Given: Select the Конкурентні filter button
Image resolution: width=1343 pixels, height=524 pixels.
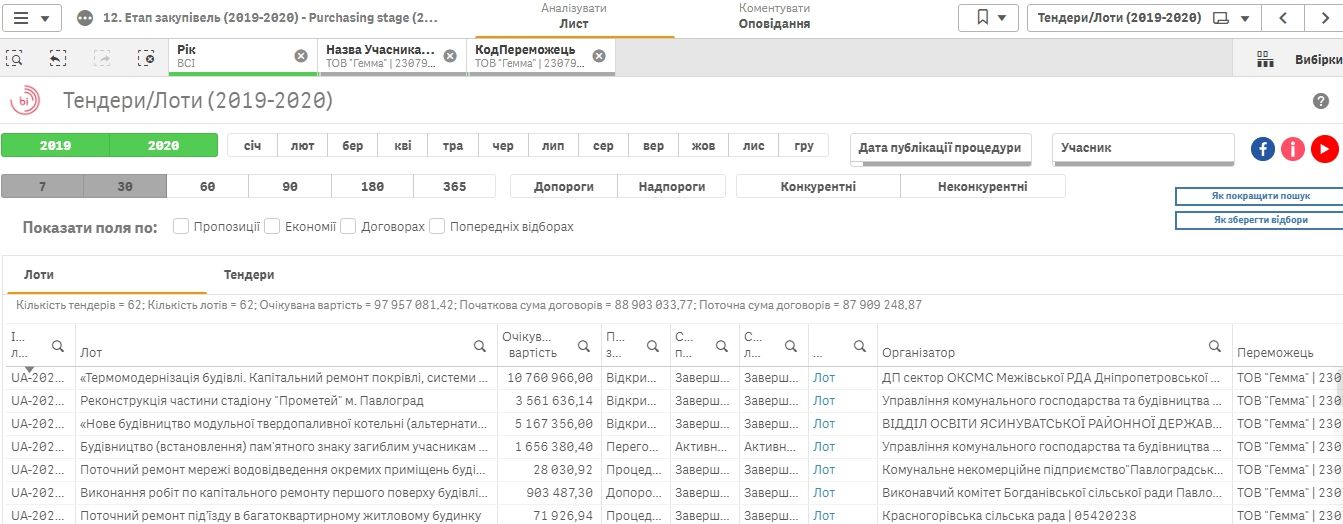Looking at the screenshot, I should 817,187.
